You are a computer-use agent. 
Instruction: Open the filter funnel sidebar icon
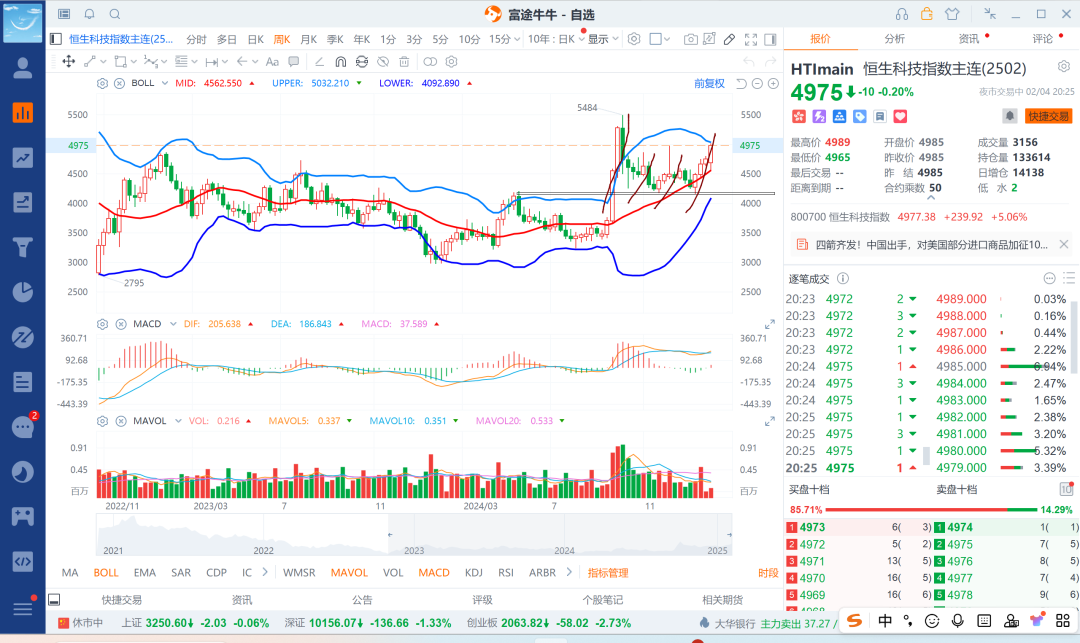coord(23,247)
